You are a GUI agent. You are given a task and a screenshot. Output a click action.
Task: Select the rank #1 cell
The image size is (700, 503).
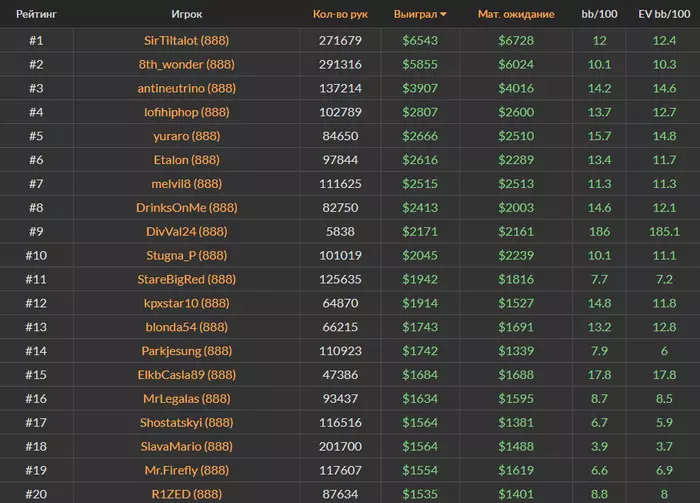[36, 41]
